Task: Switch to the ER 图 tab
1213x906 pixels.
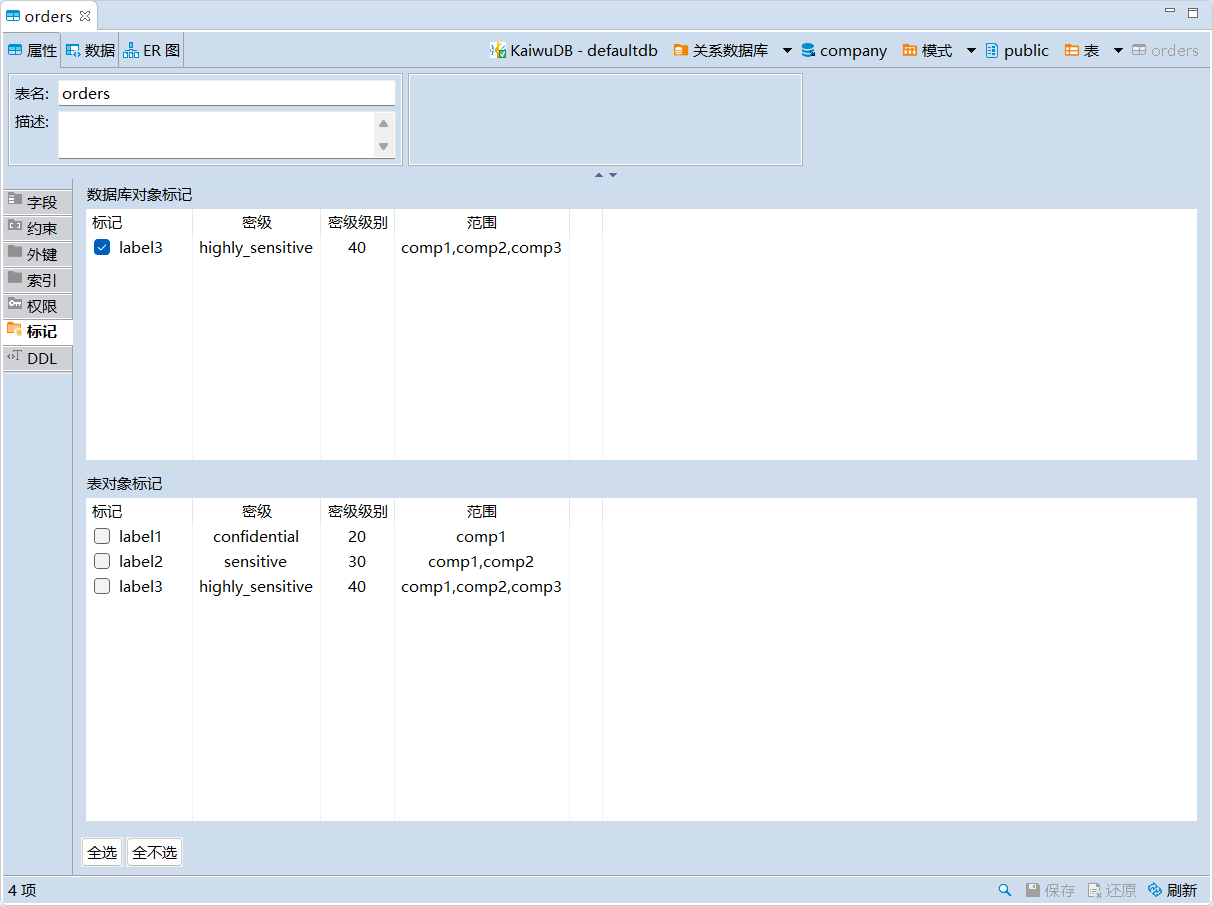Action: pyautogui.click(x=152, y=50)
